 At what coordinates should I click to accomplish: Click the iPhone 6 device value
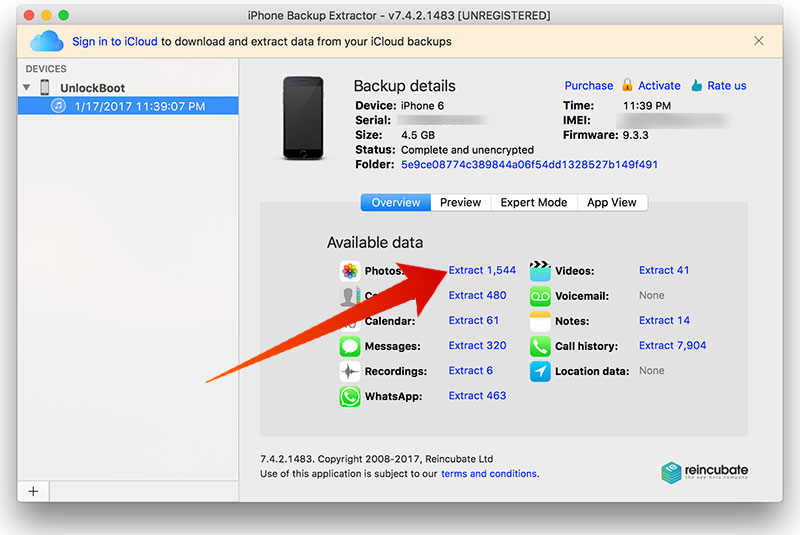tap(422, 106)
